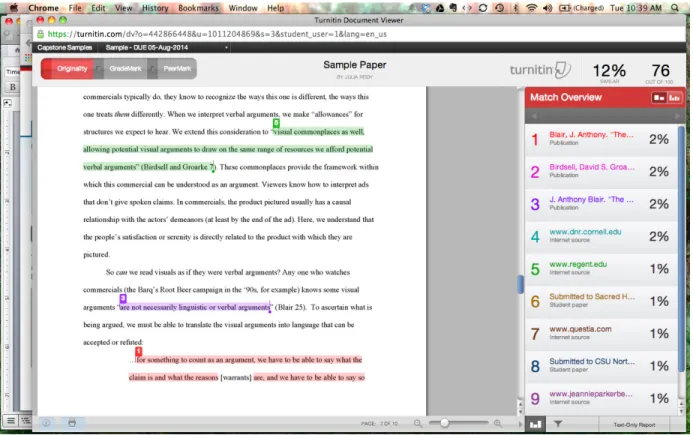
Task: Click the Bold B button in the background window
Action: coord(12,87)
